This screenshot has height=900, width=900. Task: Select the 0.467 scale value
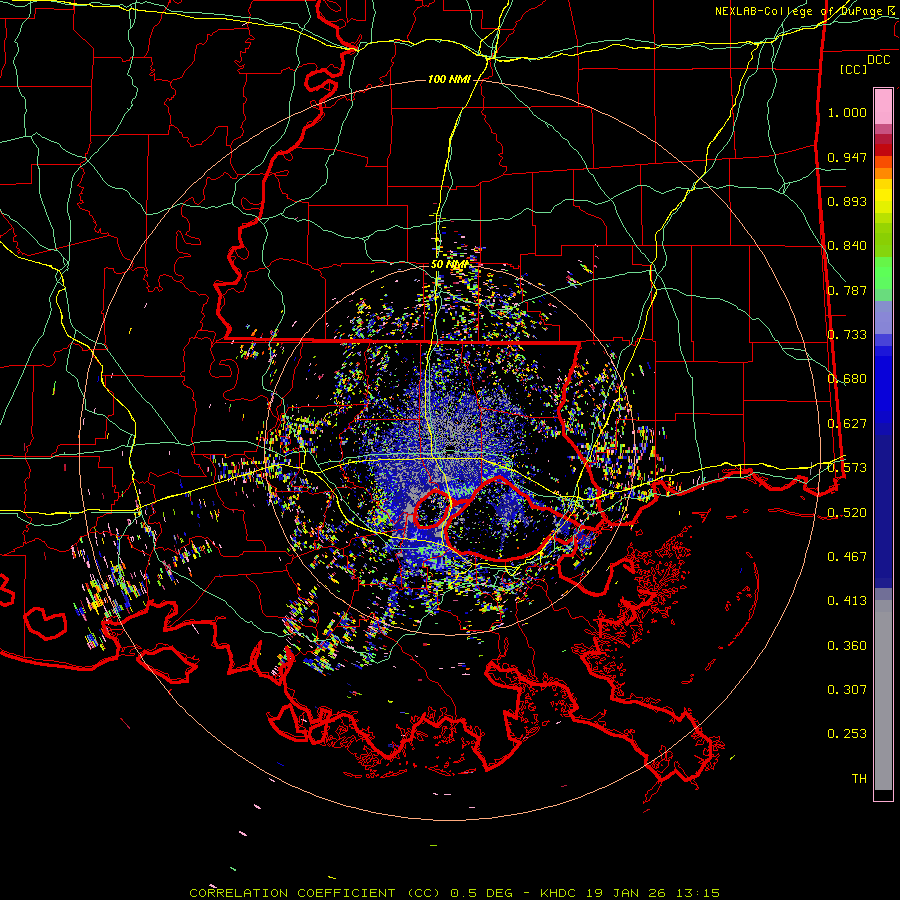[847, 557]
